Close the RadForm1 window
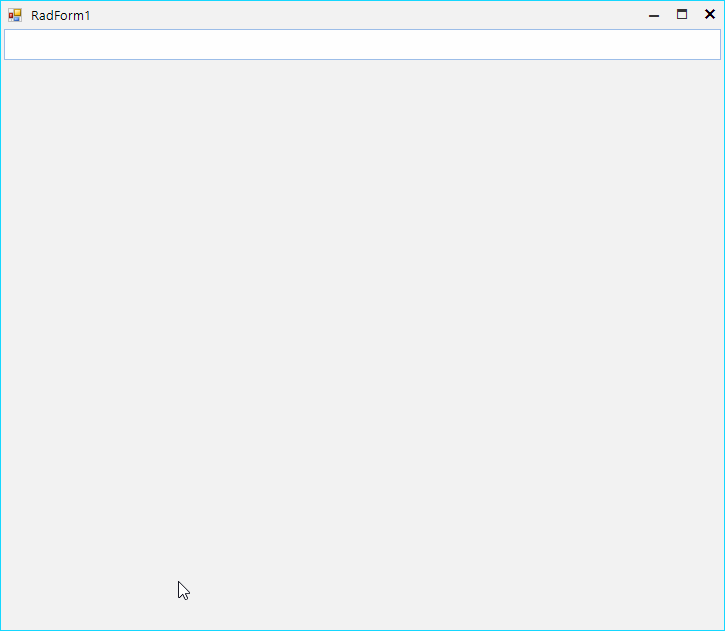The height and width of the screenshot is (631, 725). click(710, 15)
